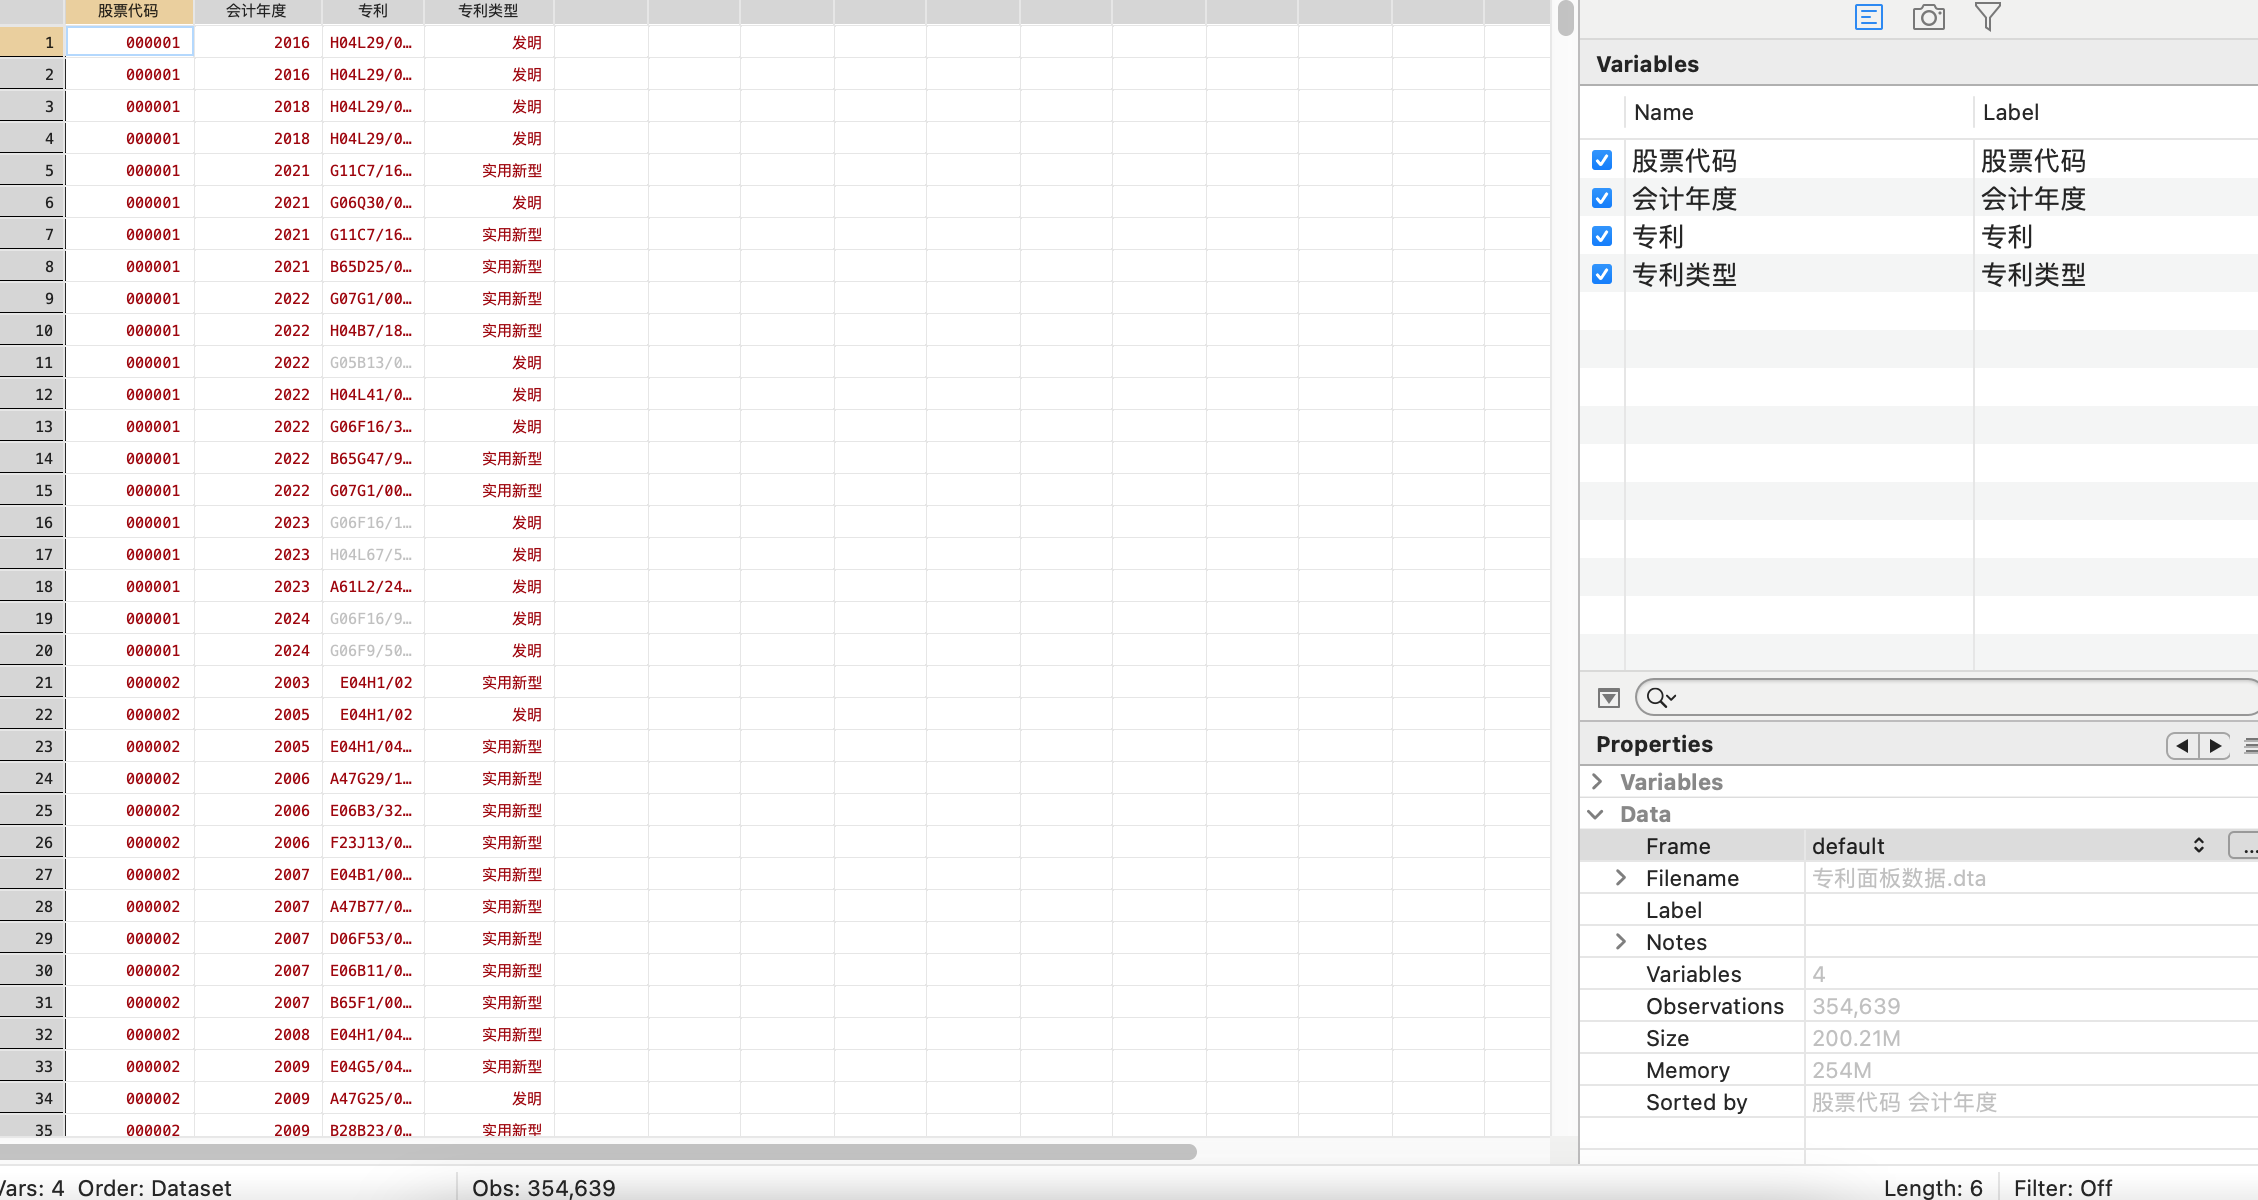Toggle the 专利类型 variable checkbox
Viewport: 2258px width, 1200px height.
point(1602,274)
